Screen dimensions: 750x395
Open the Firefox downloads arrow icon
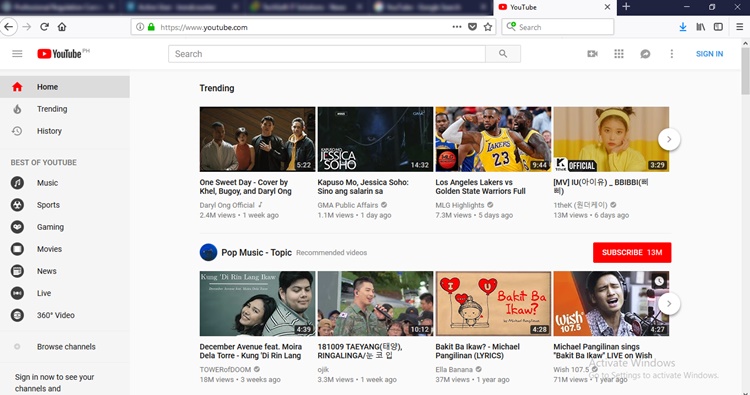[683, 27]
